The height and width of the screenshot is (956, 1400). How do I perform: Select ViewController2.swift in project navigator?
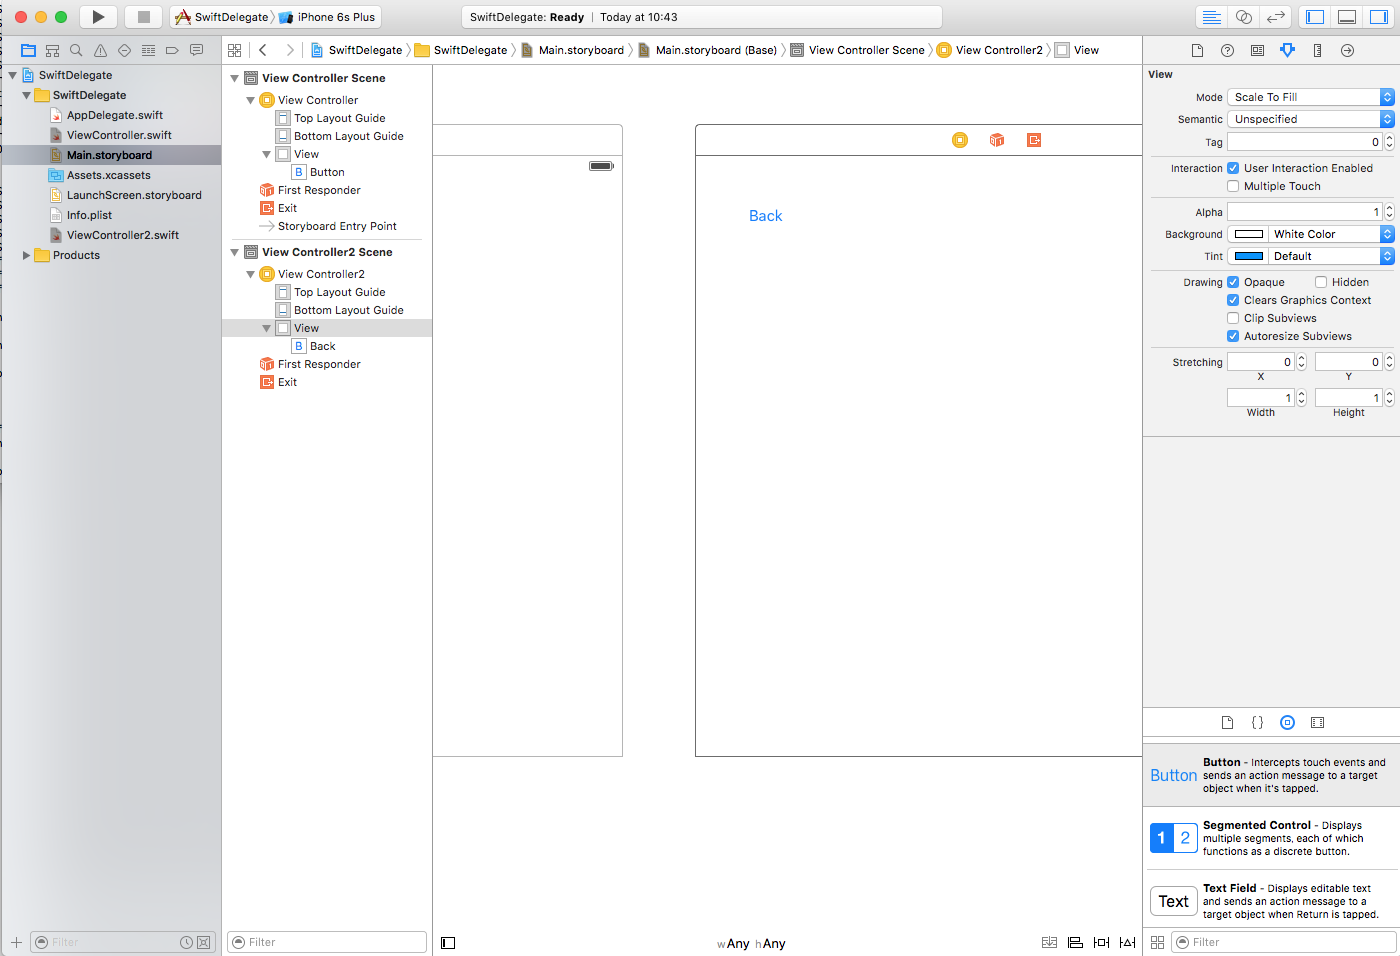pyautogui.click(x=122, y=235)
